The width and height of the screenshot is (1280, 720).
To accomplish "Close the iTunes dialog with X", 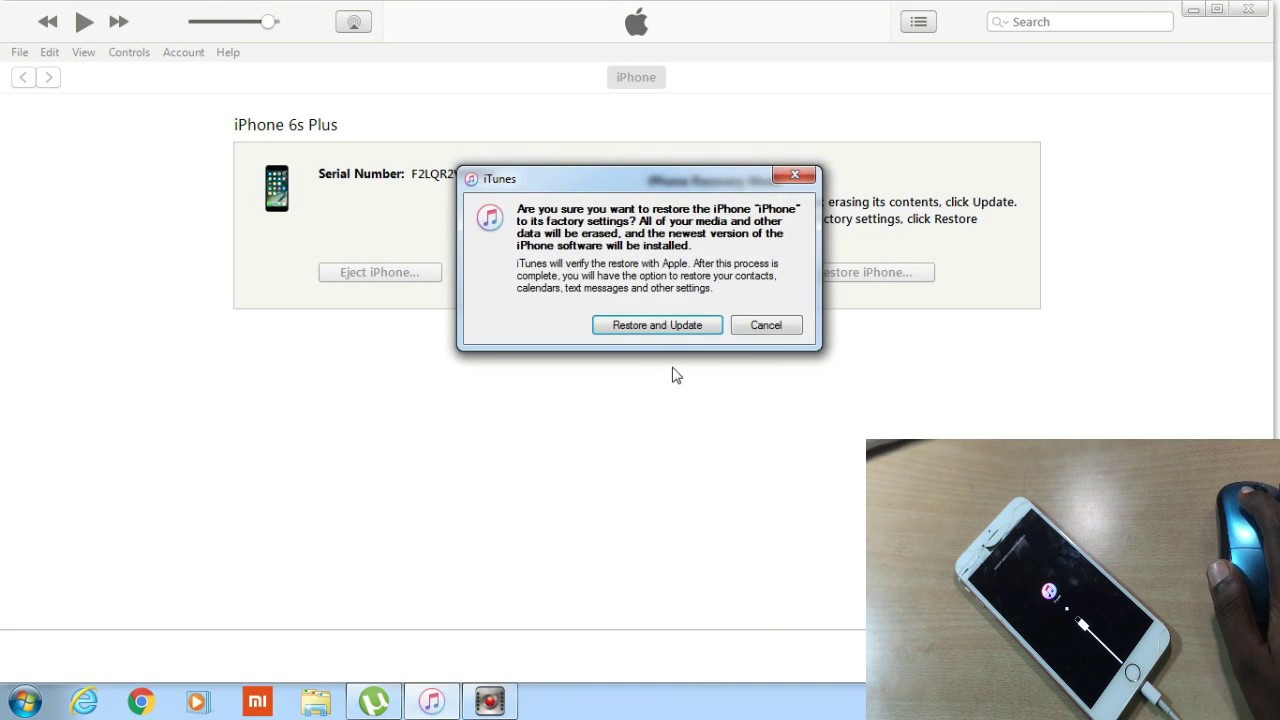I will (795, 176).
